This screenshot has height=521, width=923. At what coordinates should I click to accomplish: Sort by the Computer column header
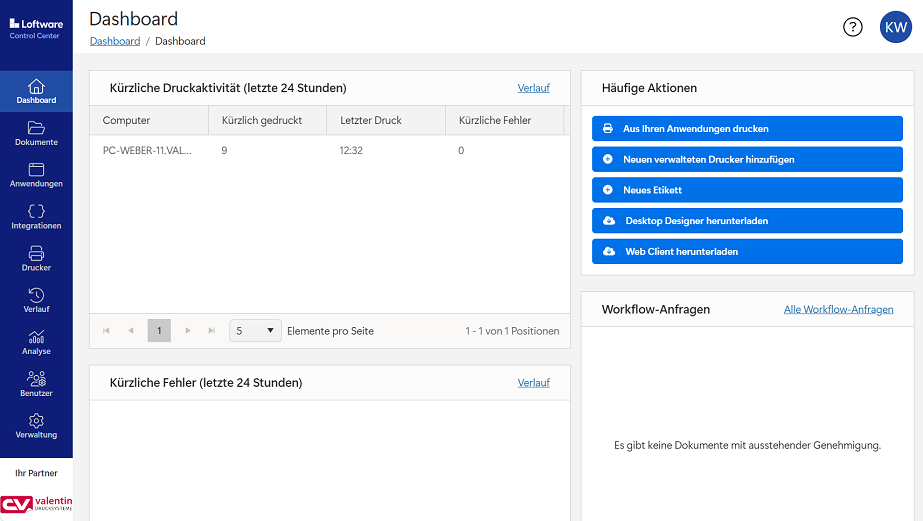pyautogui.click(x=127, y=121)
